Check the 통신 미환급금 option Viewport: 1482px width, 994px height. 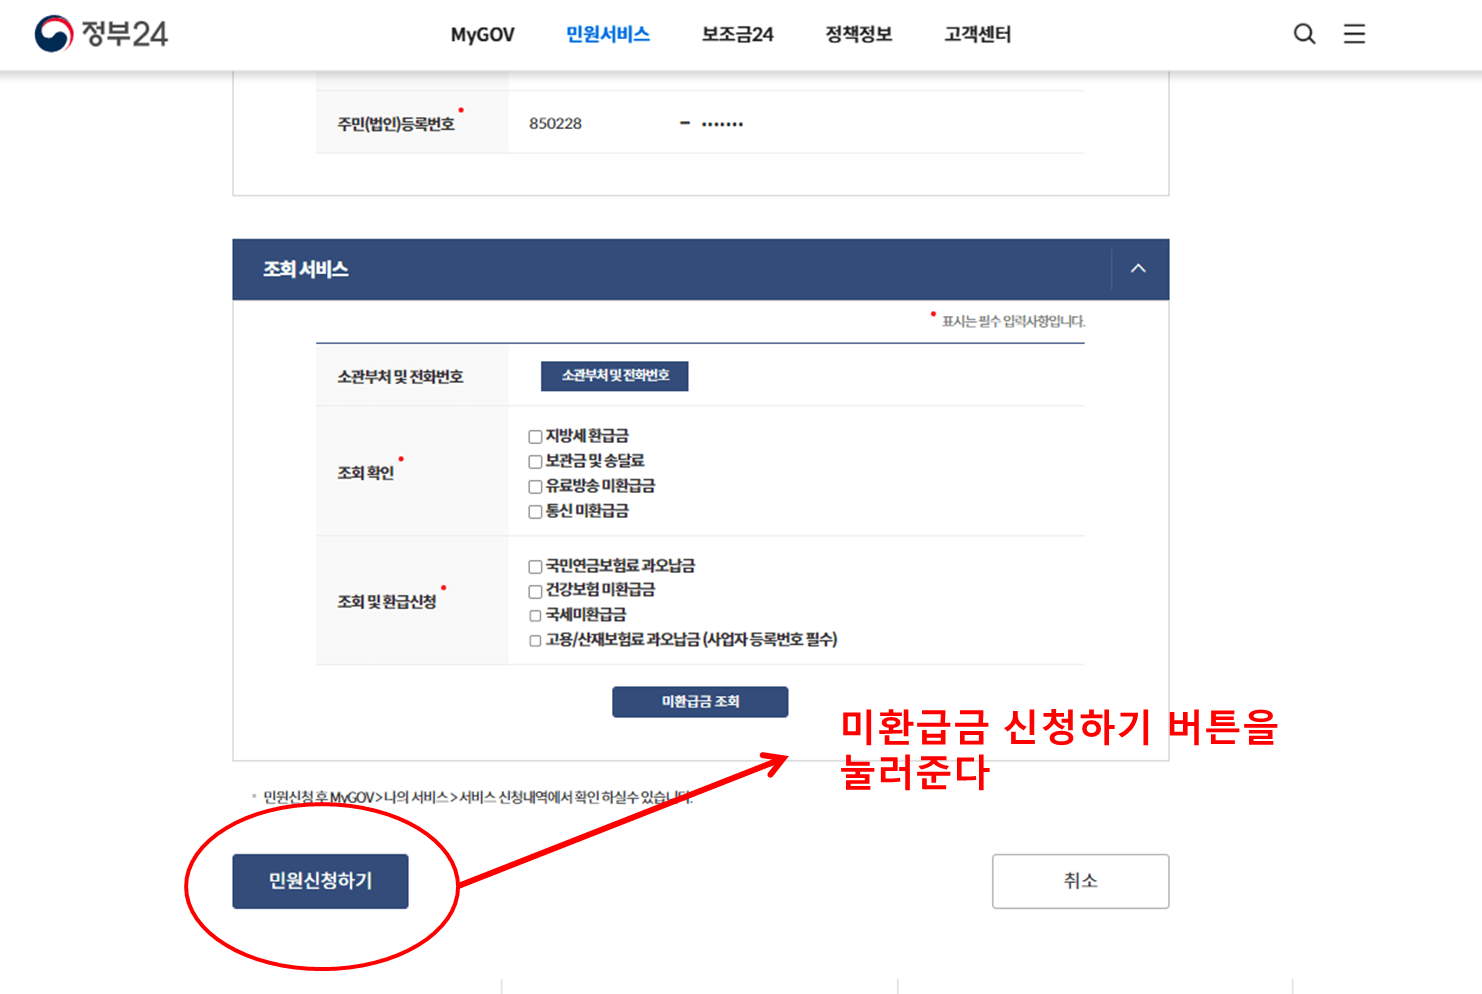[535, 511]
